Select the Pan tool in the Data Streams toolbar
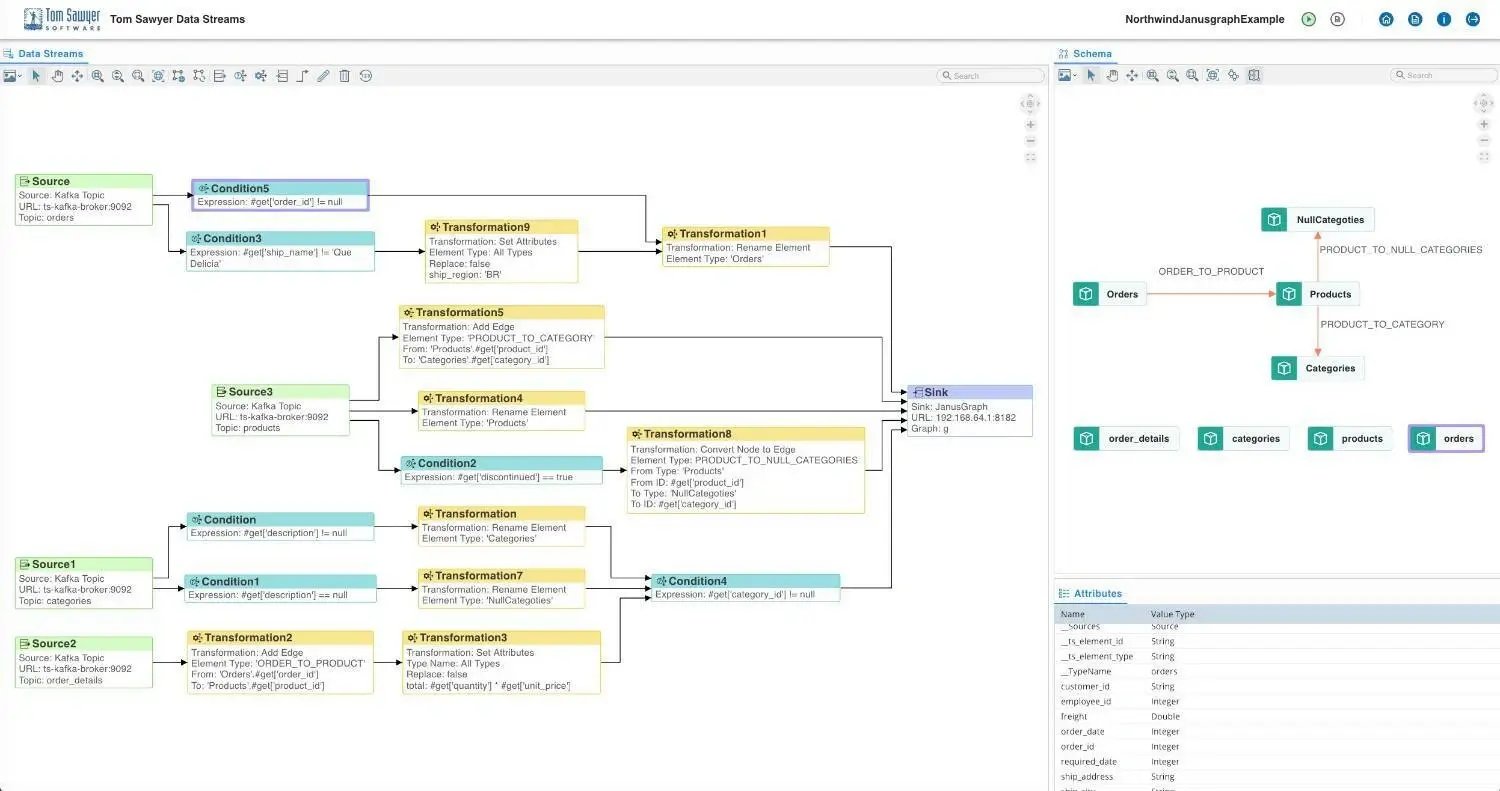The width and height of the screenshot is (1500, 791). (57, 75)
